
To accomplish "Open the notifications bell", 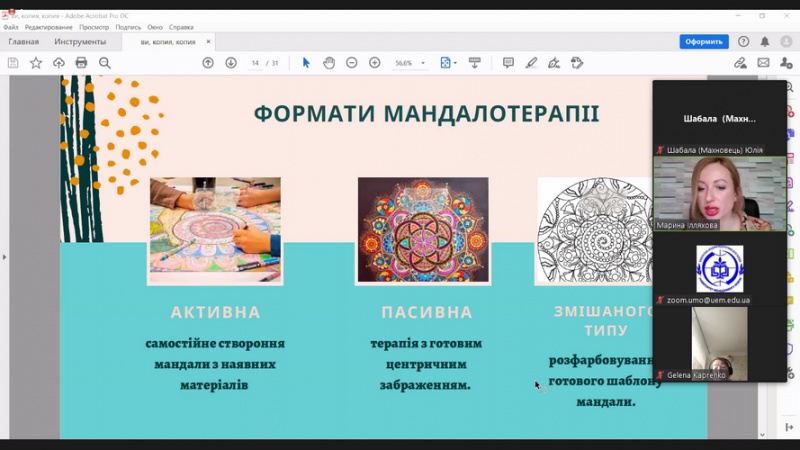I will point(765,42).
